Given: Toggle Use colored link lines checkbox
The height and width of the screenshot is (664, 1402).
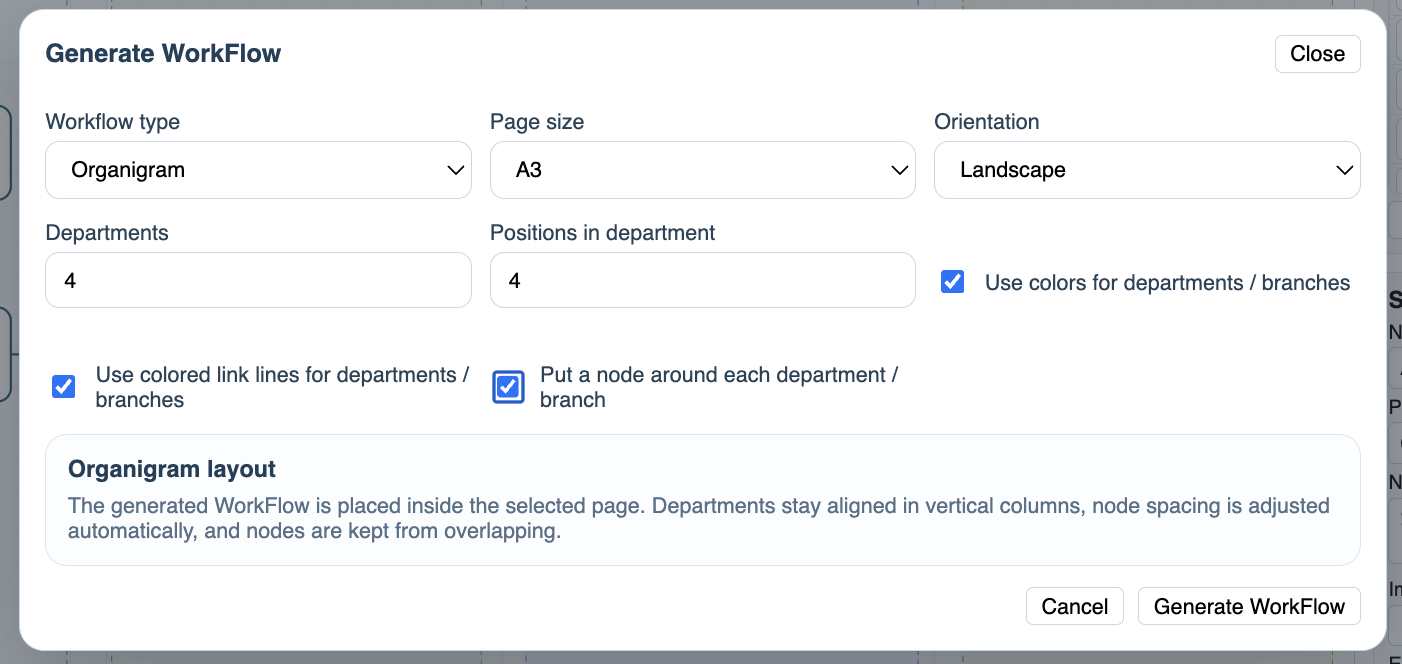Looking at the screenshot, I should (64, 386).
